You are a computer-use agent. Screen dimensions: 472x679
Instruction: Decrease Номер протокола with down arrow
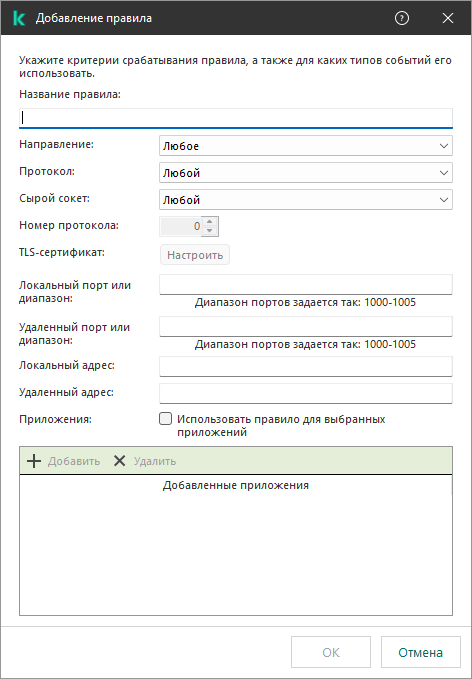(210, 231)
